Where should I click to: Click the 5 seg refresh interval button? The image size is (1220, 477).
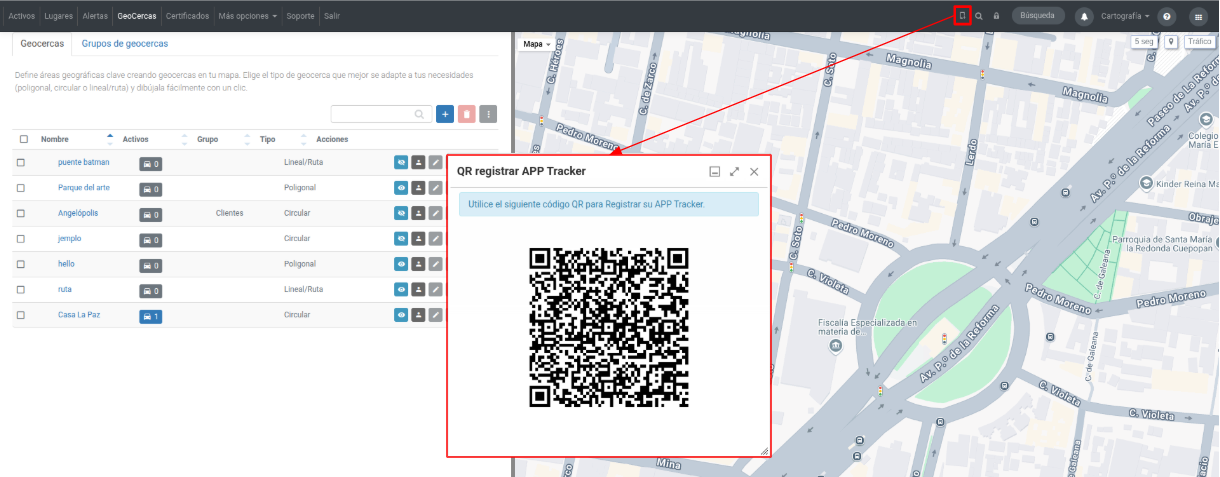click(x=1144, y=42)
